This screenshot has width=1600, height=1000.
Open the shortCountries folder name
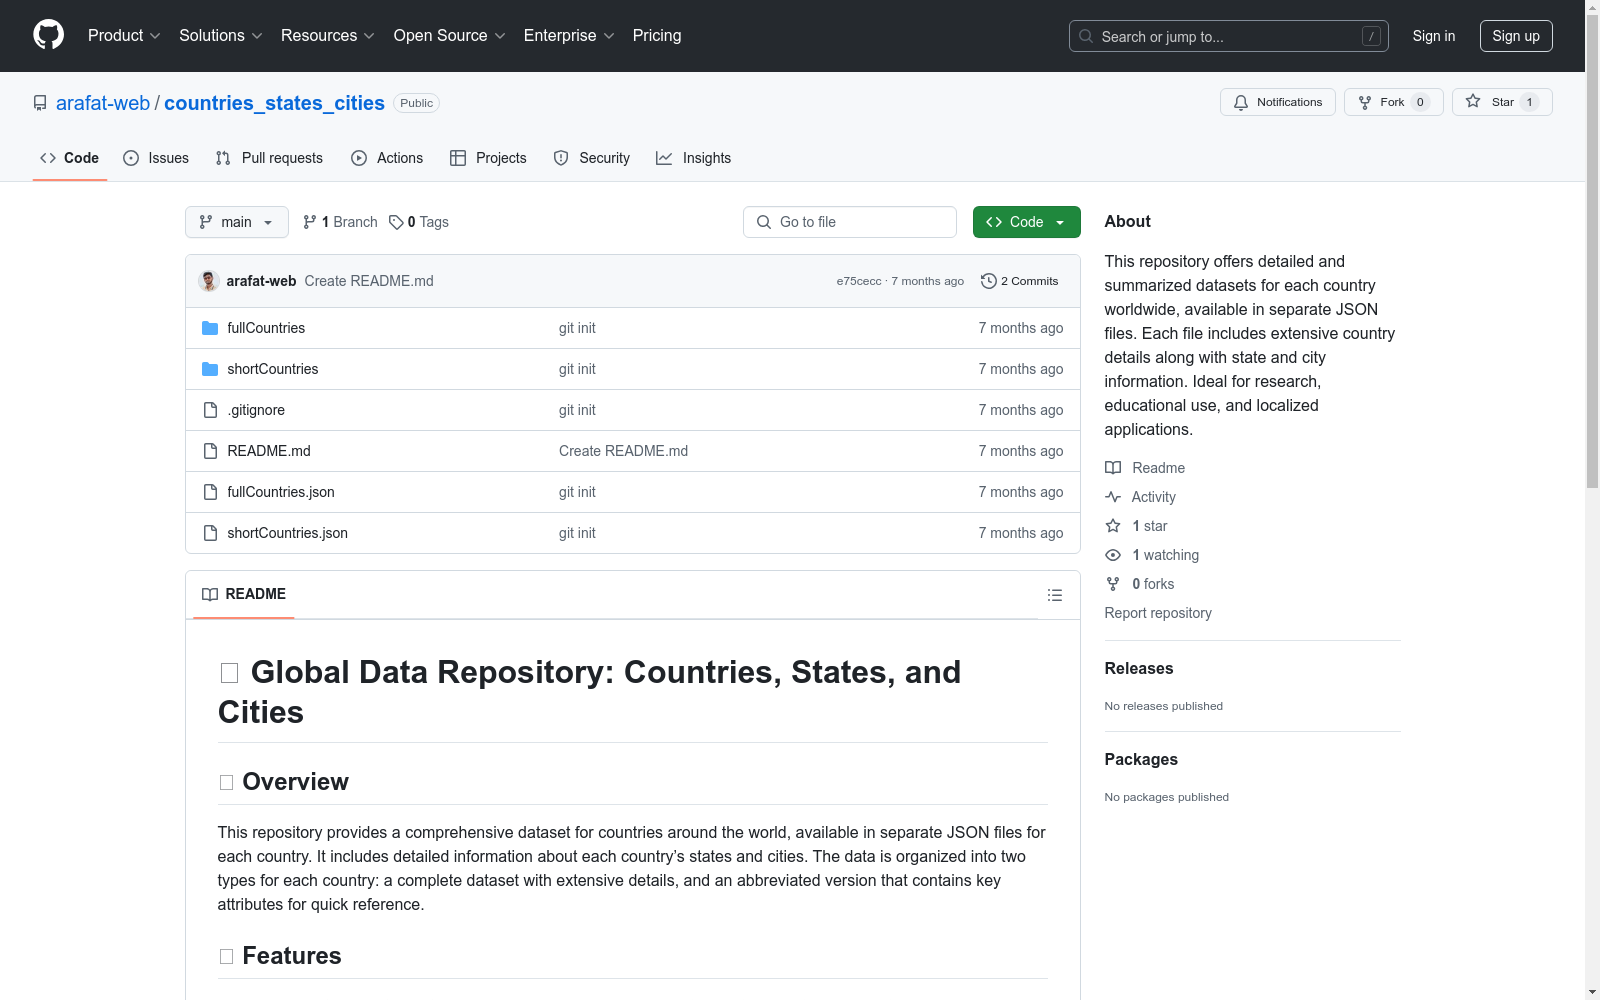point(273,369)
